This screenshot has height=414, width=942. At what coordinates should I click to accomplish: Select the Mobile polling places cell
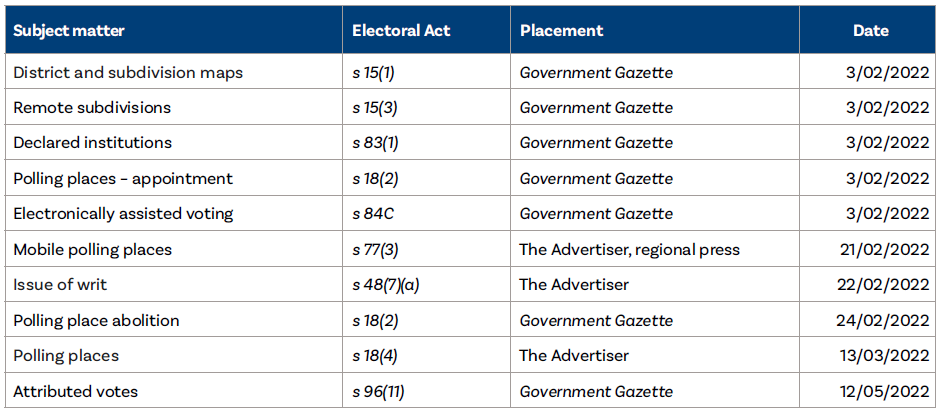[93, 250]
